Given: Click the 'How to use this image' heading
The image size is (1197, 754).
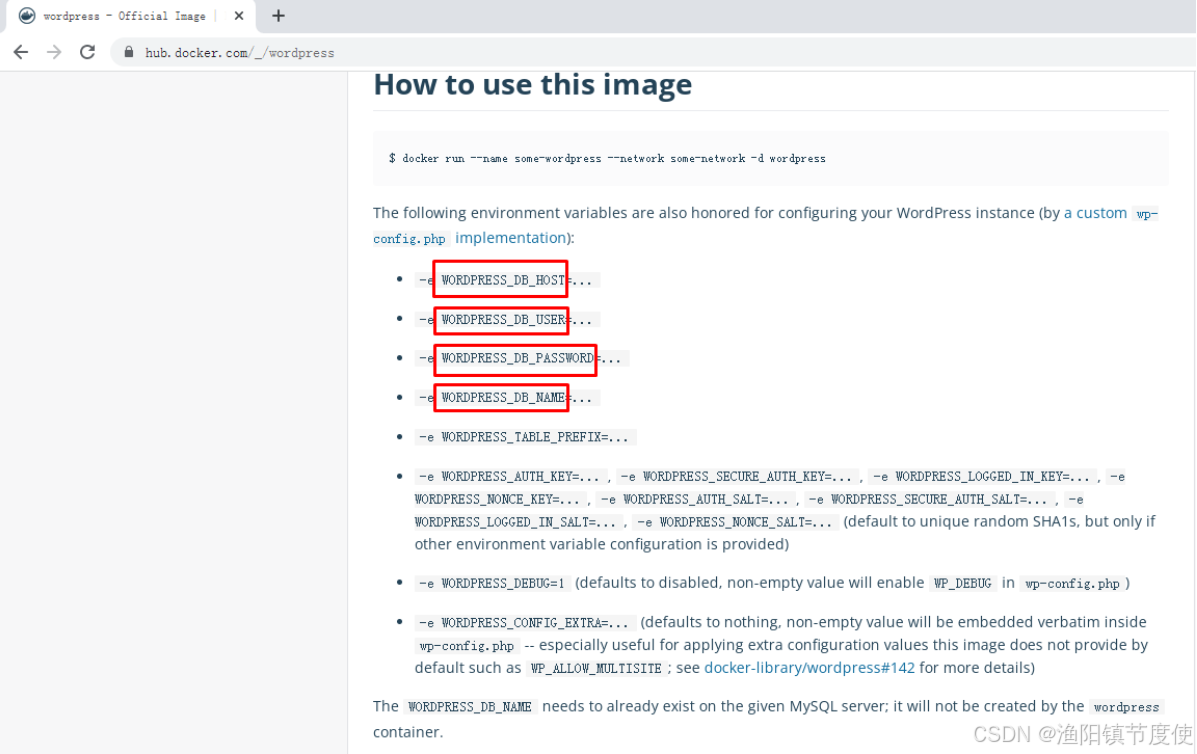Looking at the screenshot, I should point(533,84).
